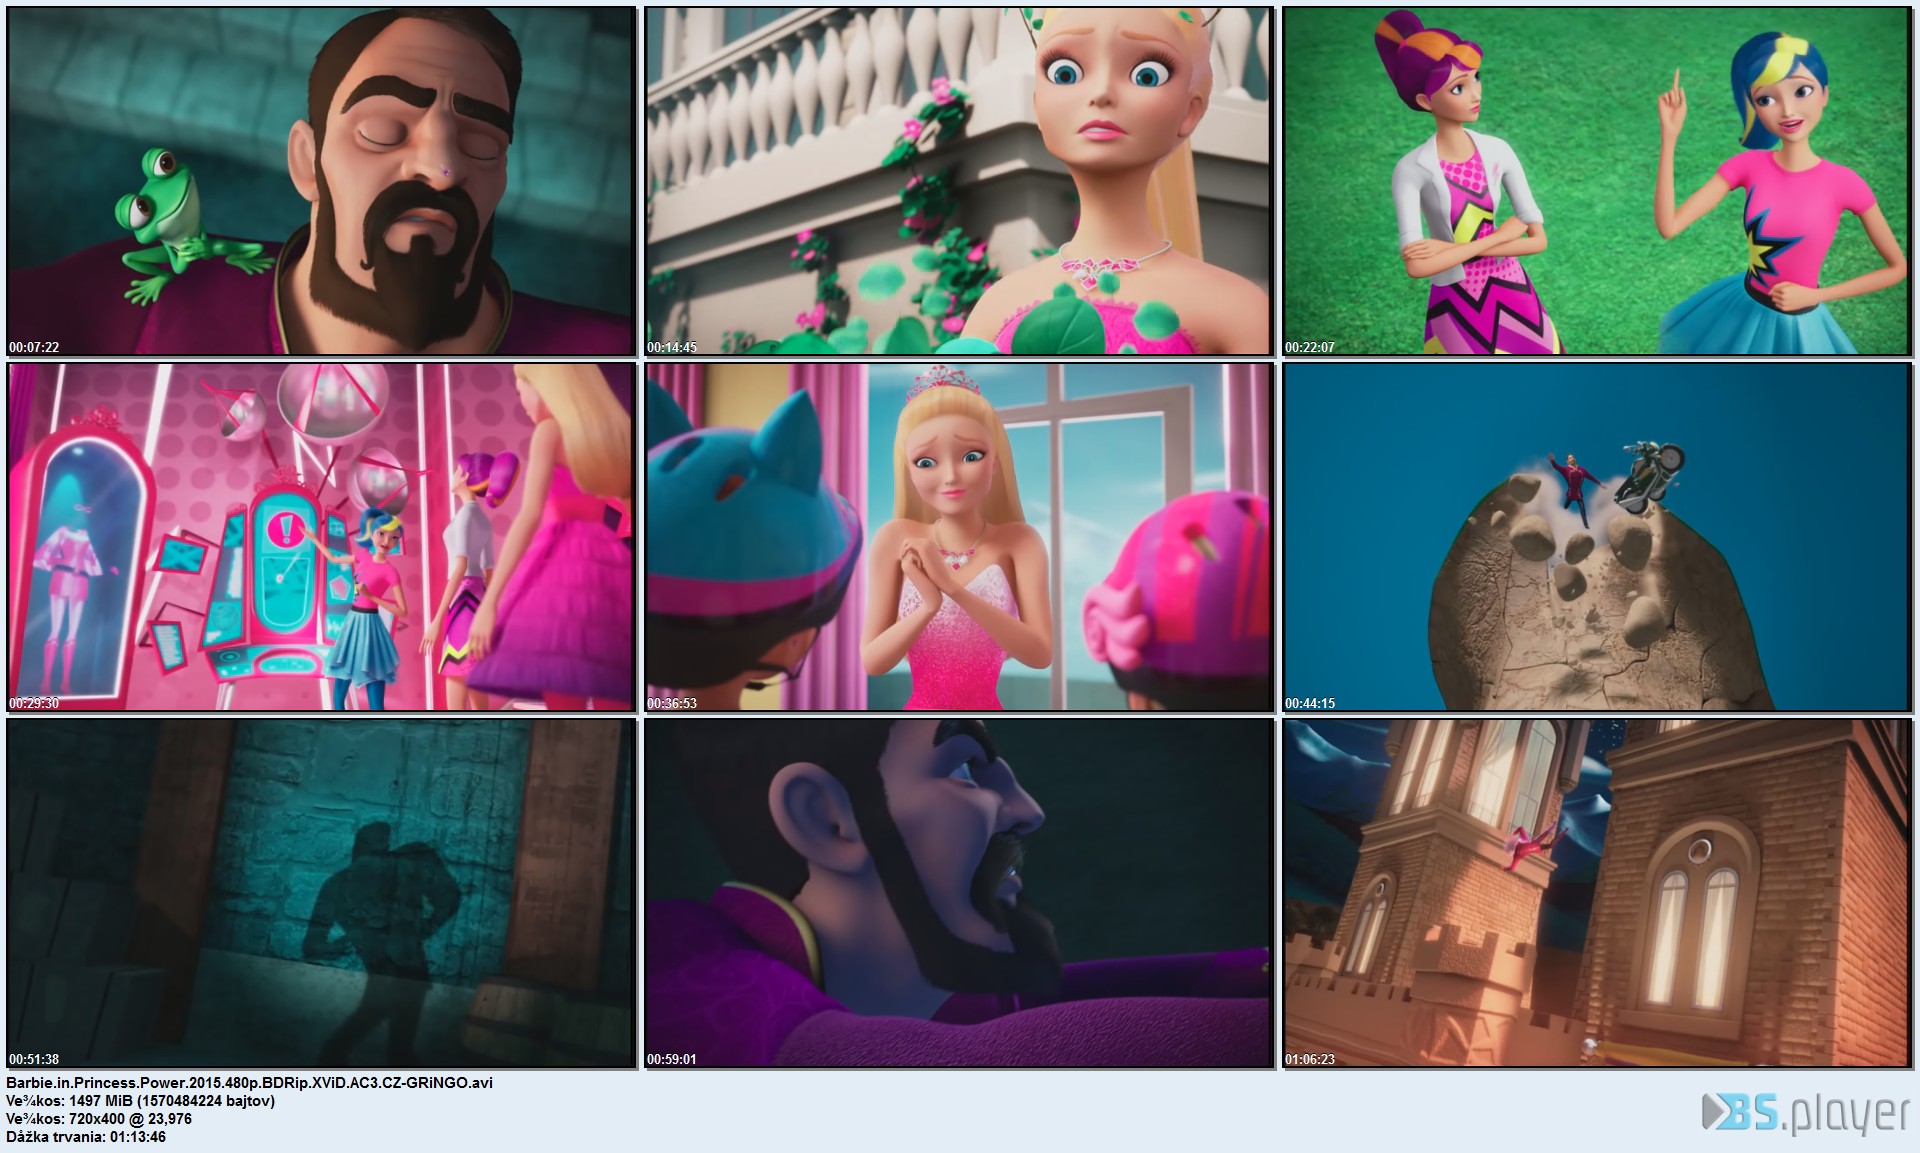The width and height of the screenshot is (1920, 1153).
Task: Click the 01:06:23 castle tower thumbnail
Action: click(x=1596, y=893)
